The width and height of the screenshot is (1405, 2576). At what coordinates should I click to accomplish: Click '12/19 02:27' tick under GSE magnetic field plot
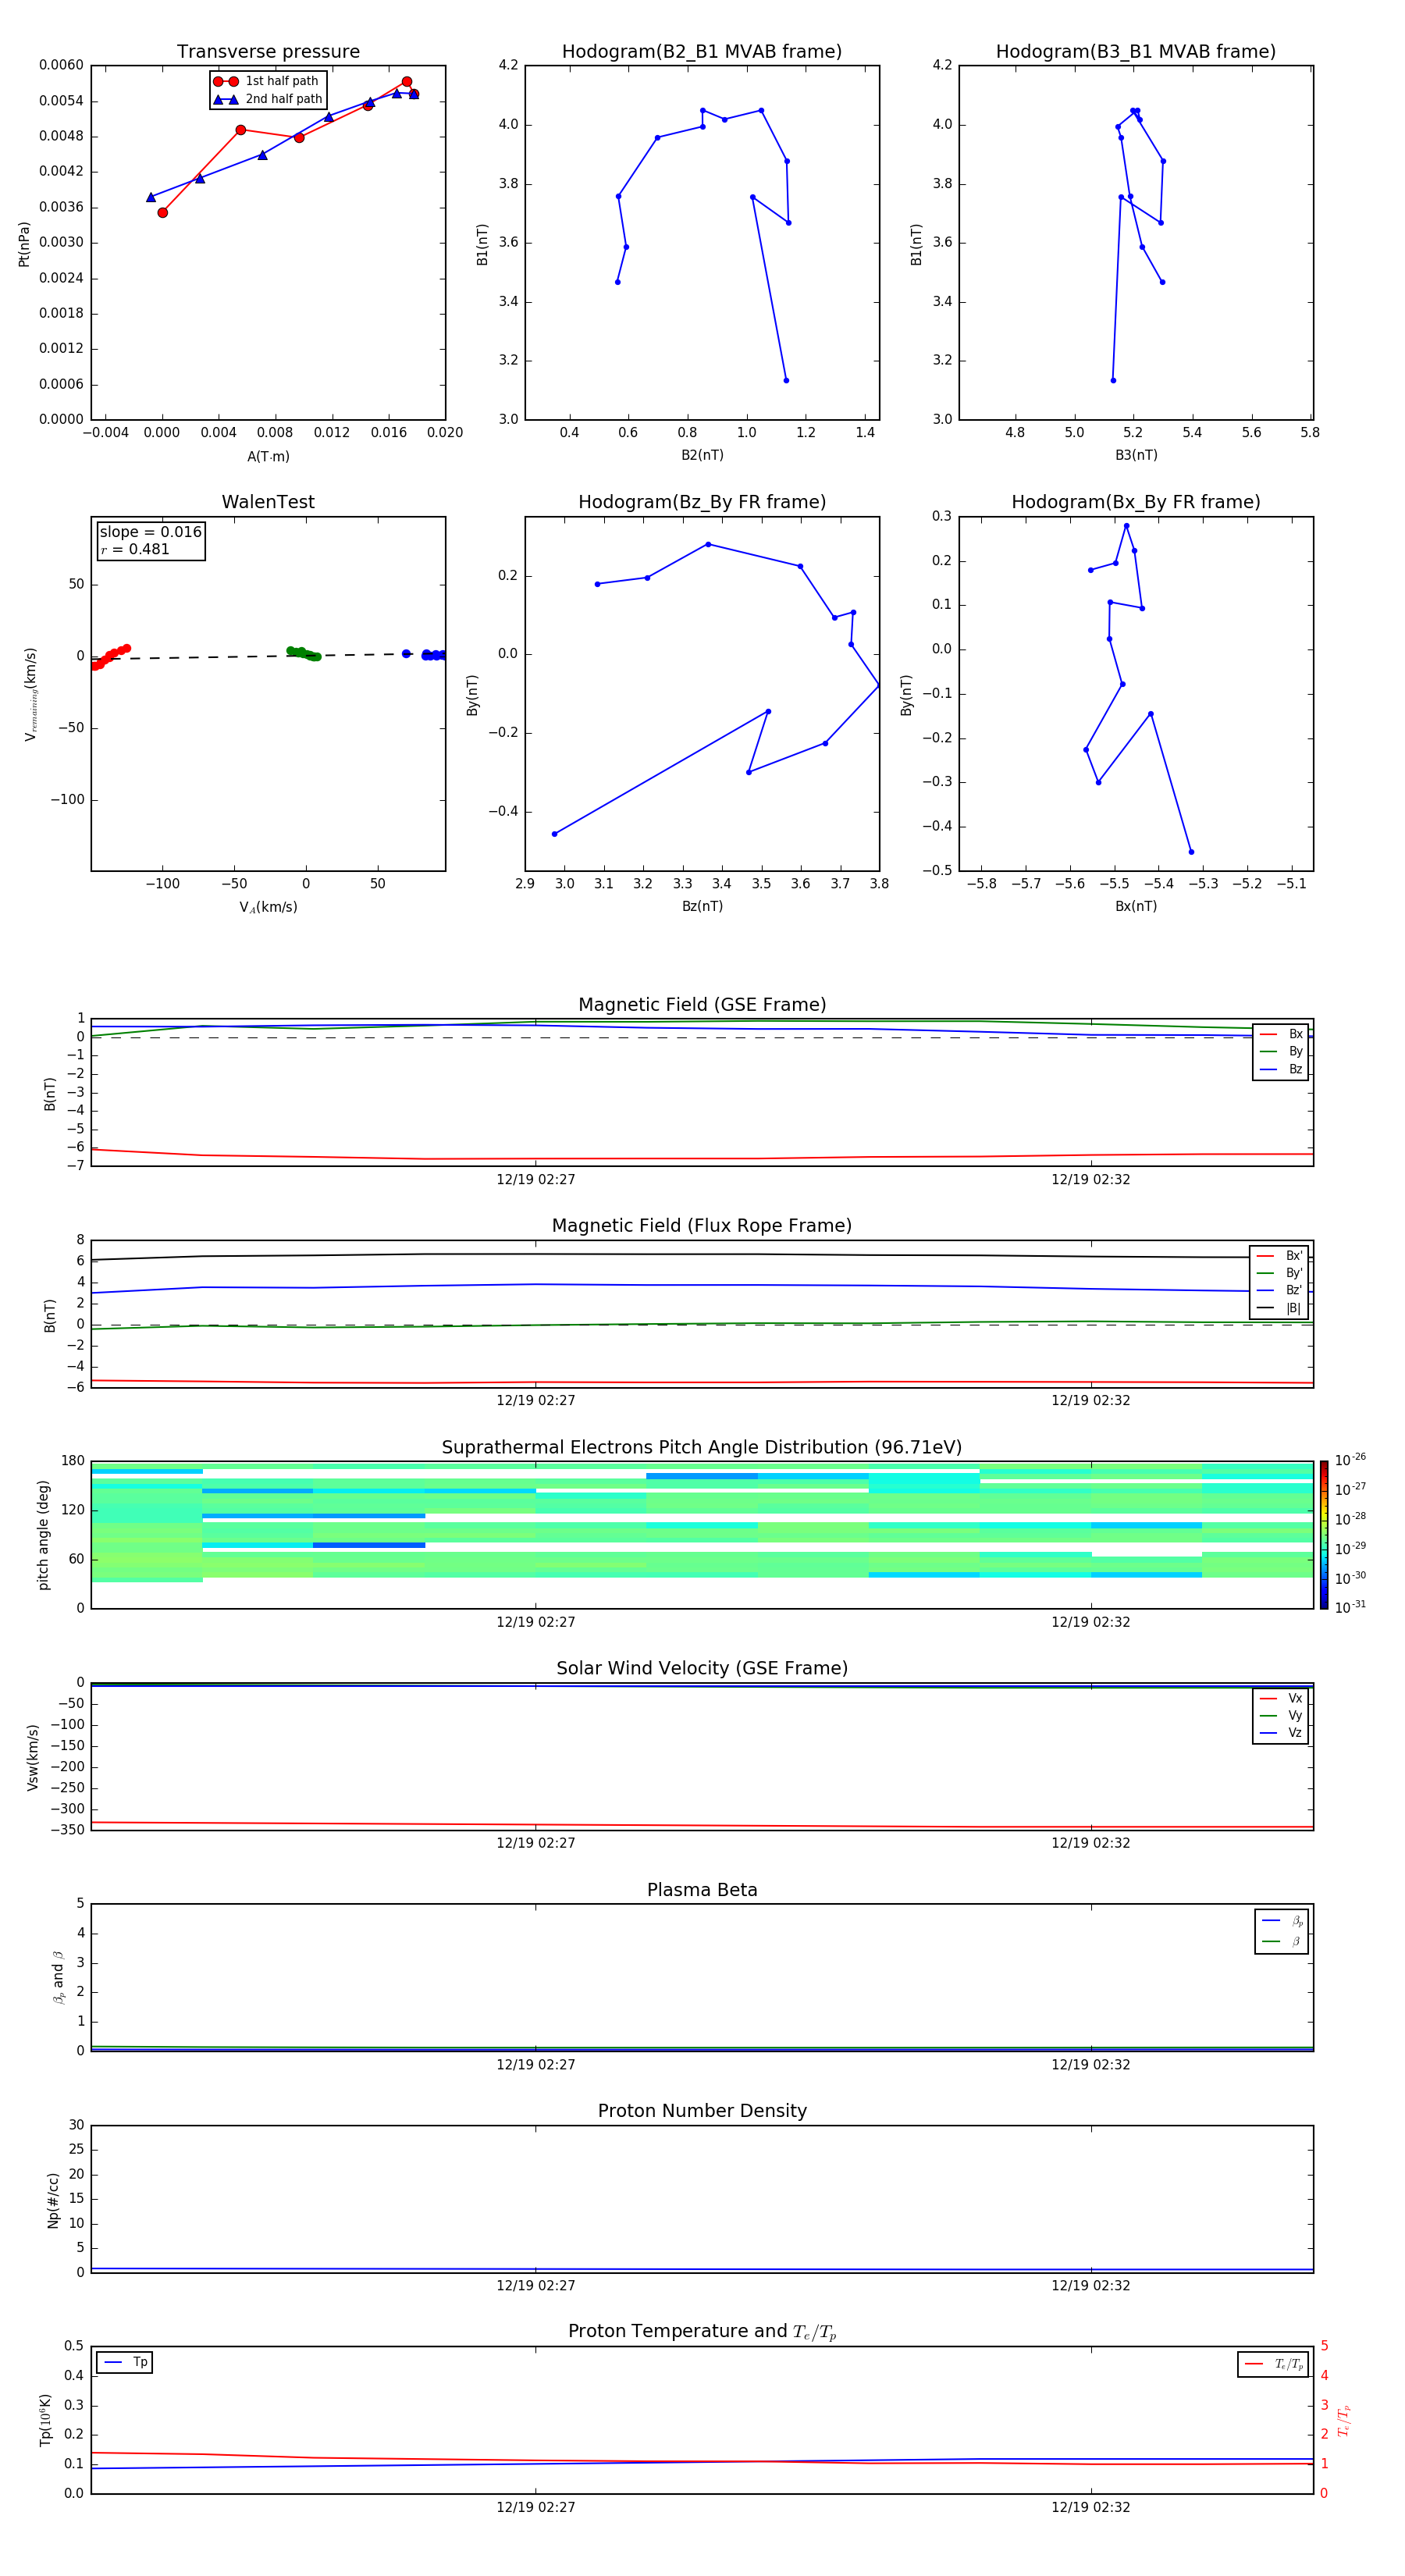click(536, 1180)
